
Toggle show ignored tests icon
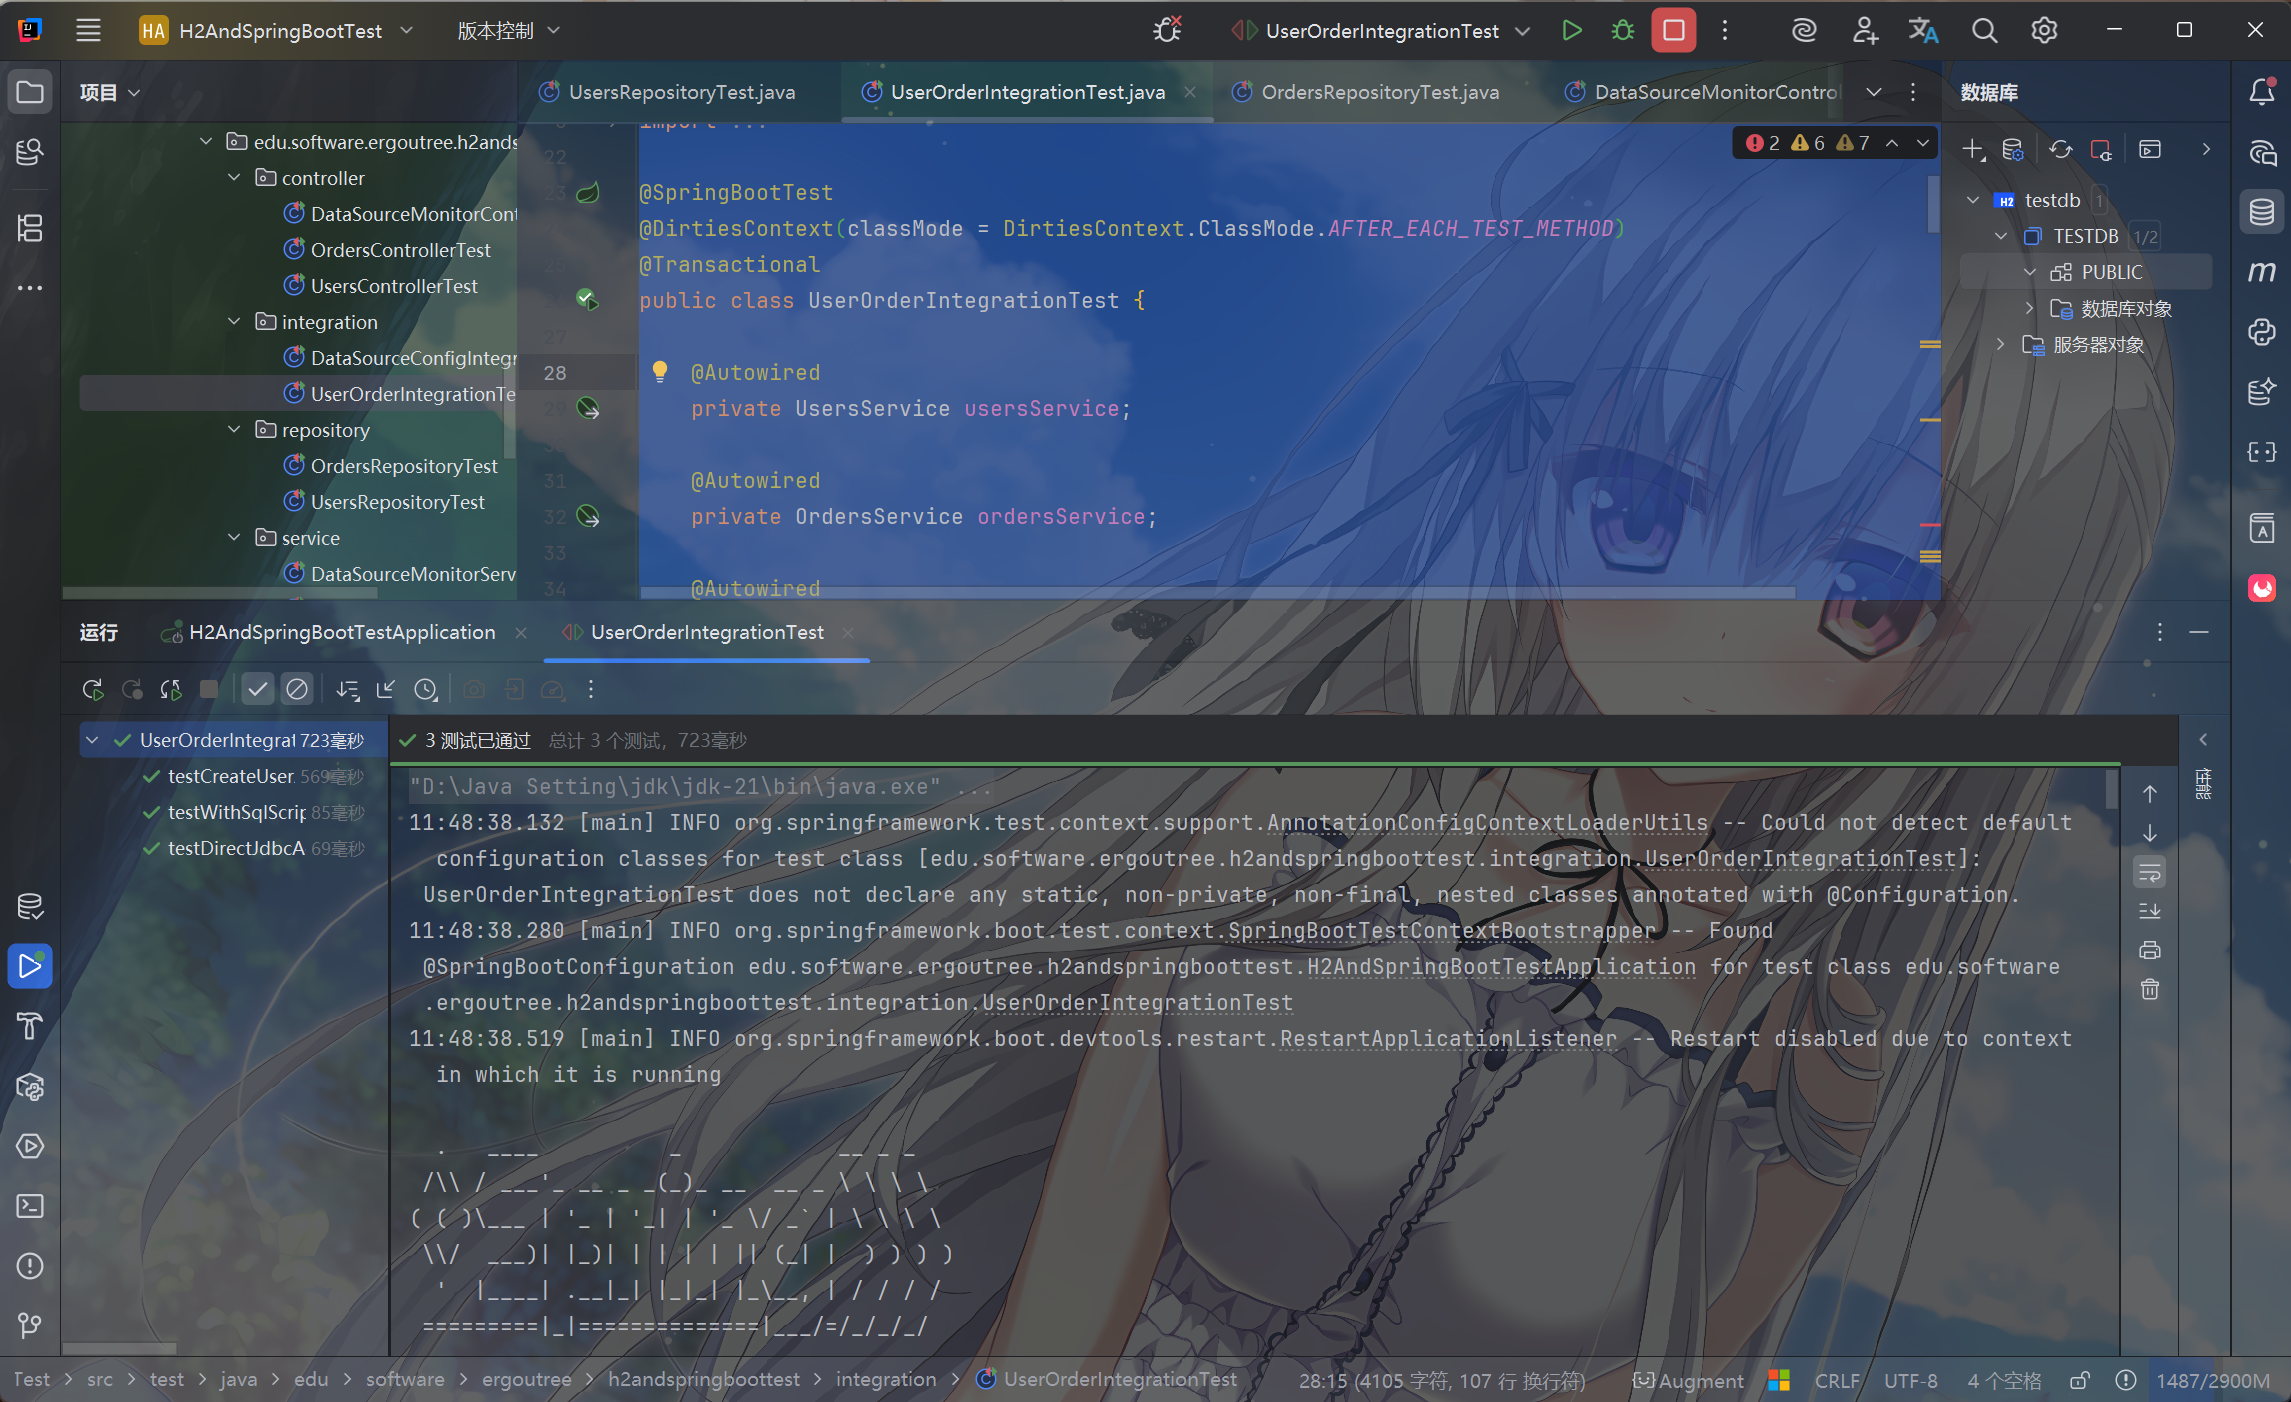click(297, 689)
